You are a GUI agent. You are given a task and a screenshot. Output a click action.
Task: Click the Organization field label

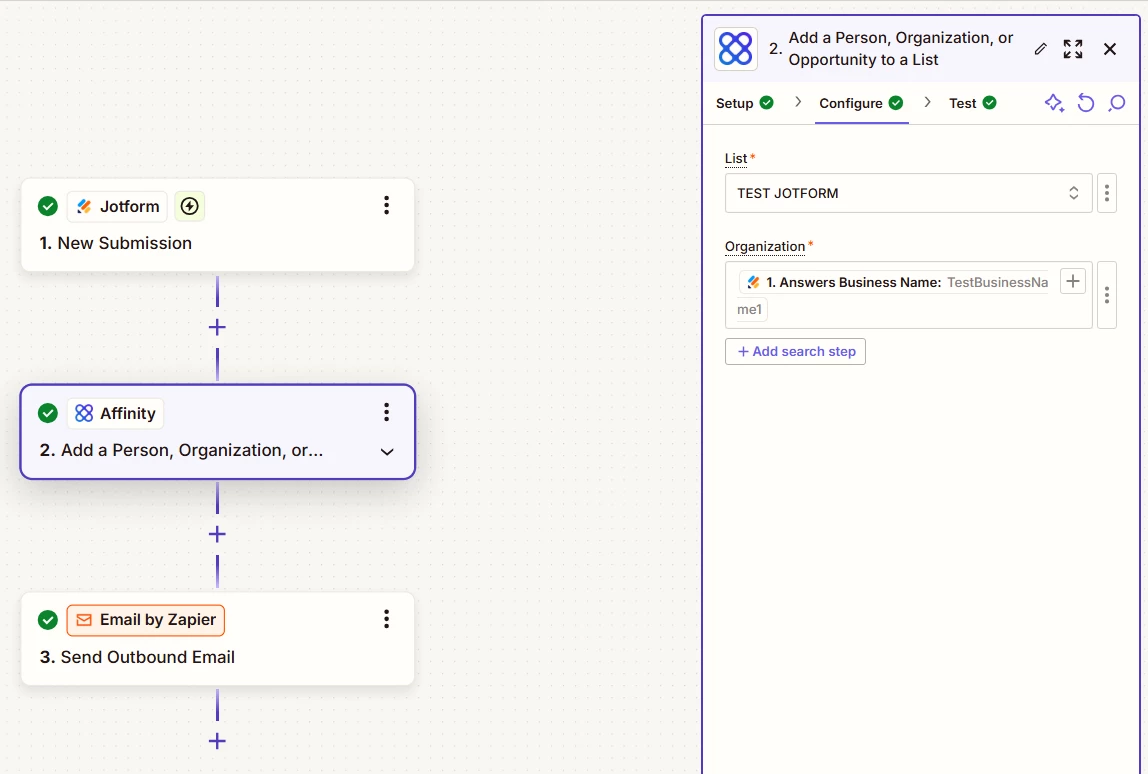coord(764,247)
